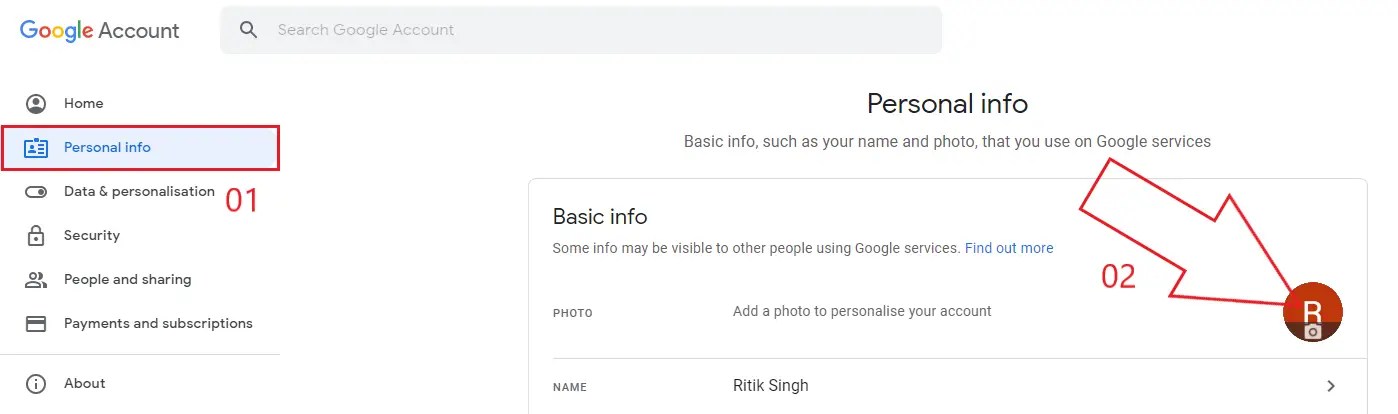1398x414 pixels.
Task: Open People and sharing page
Action: [127, 280]
